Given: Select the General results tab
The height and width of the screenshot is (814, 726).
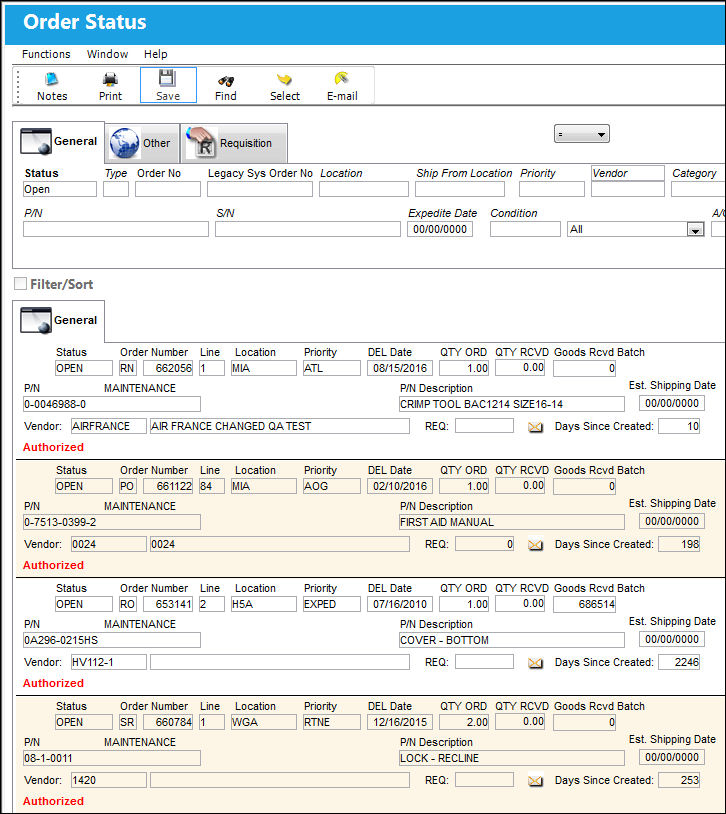Looking at the screenshot, I should pos(59,320).
